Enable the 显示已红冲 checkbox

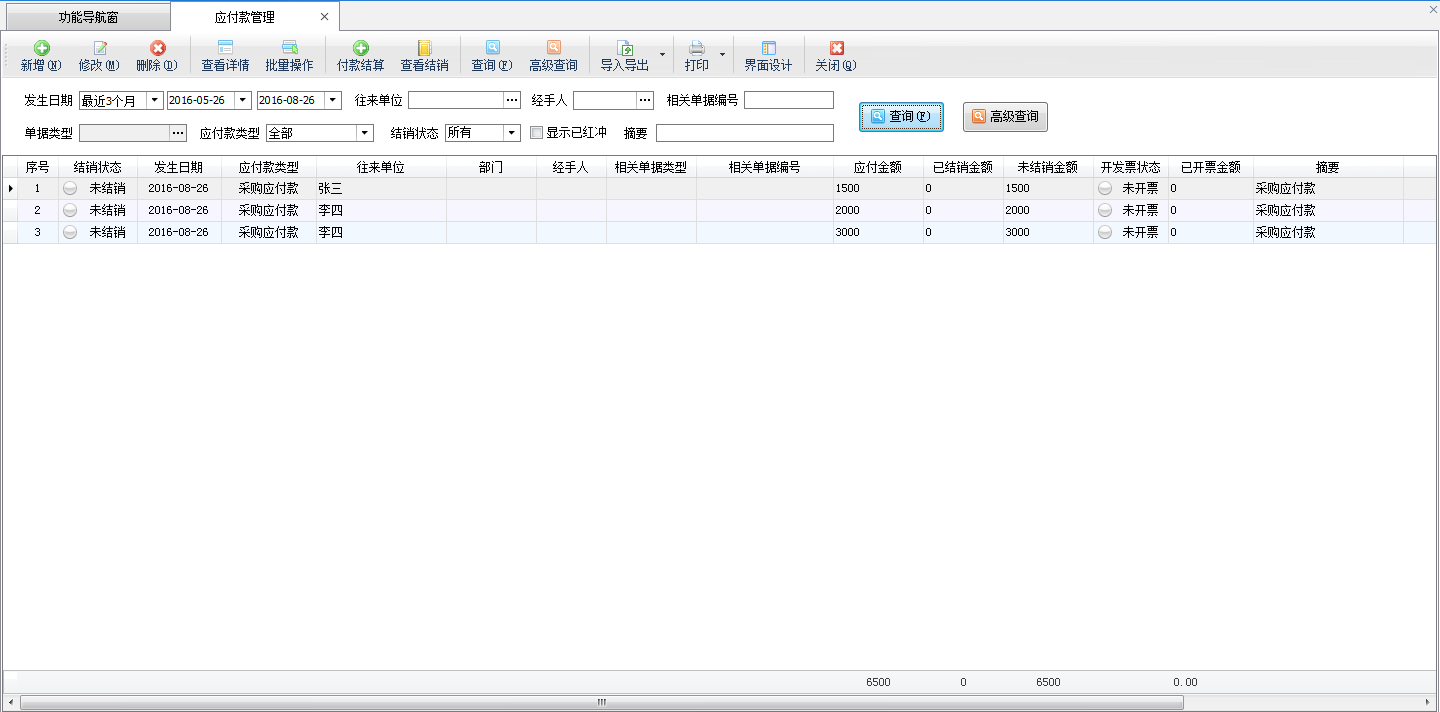pyautogui.click(x=537, y=132)
